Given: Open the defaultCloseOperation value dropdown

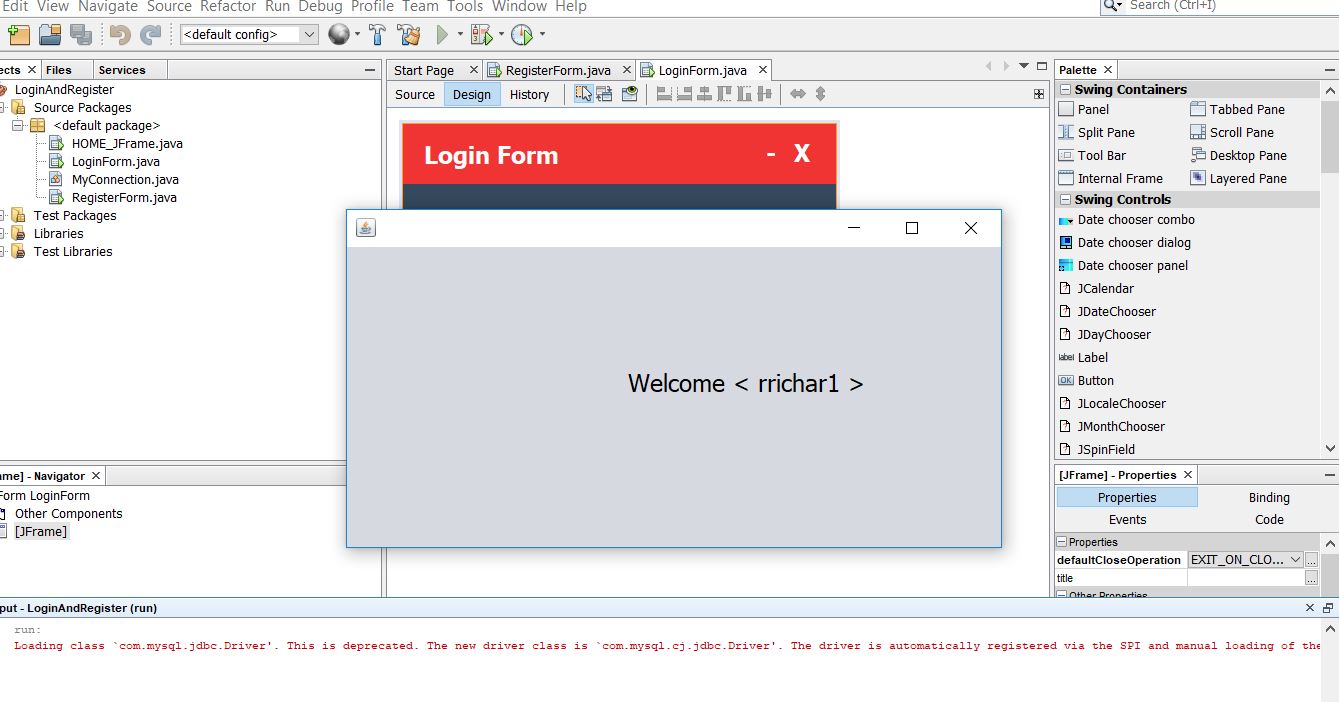Looking at the screenshot, I should (1291, 560).
